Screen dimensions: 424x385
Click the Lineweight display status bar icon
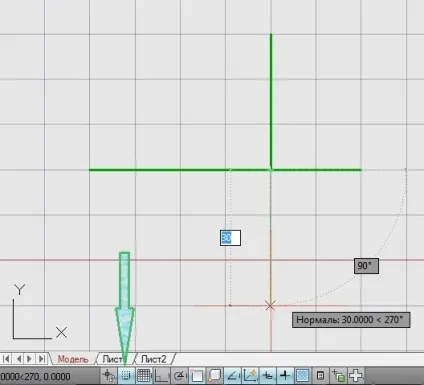coord(285,376)
